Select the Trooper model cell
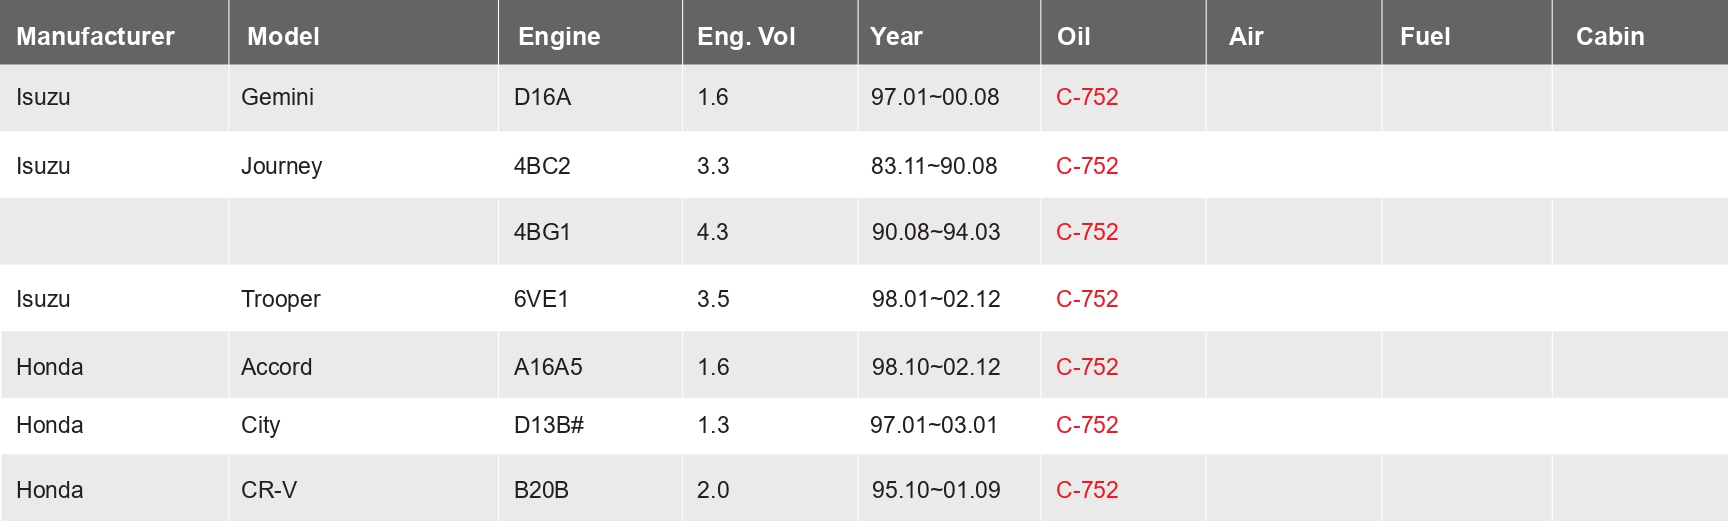Image resolution: width=1728 pixels, height=521 pixels. click(x=280, y=299)
